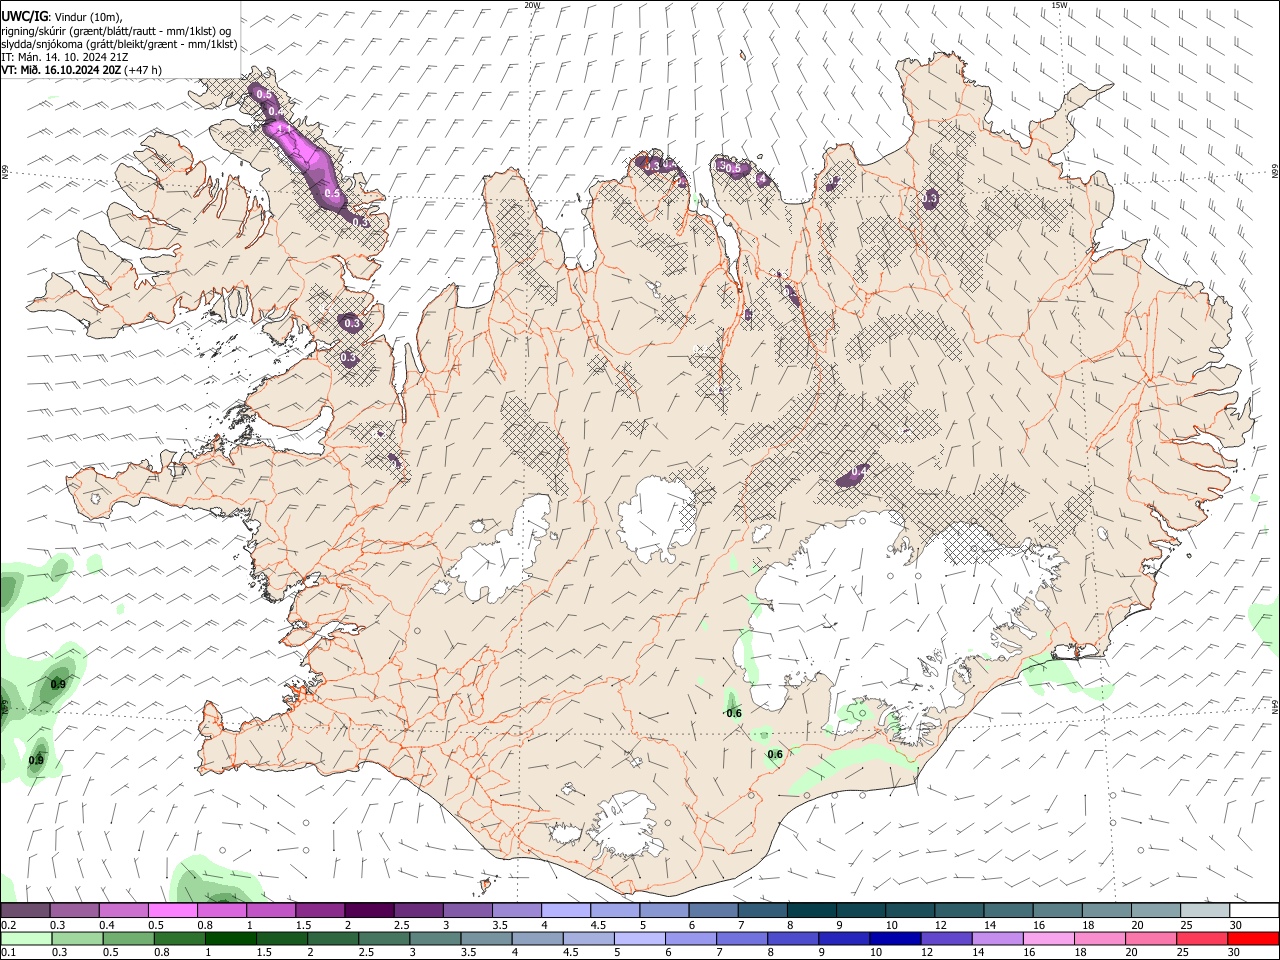
Task: Click the bright pink upper swatch between 0.5 and 0.8
Action: tap(172, 911)
